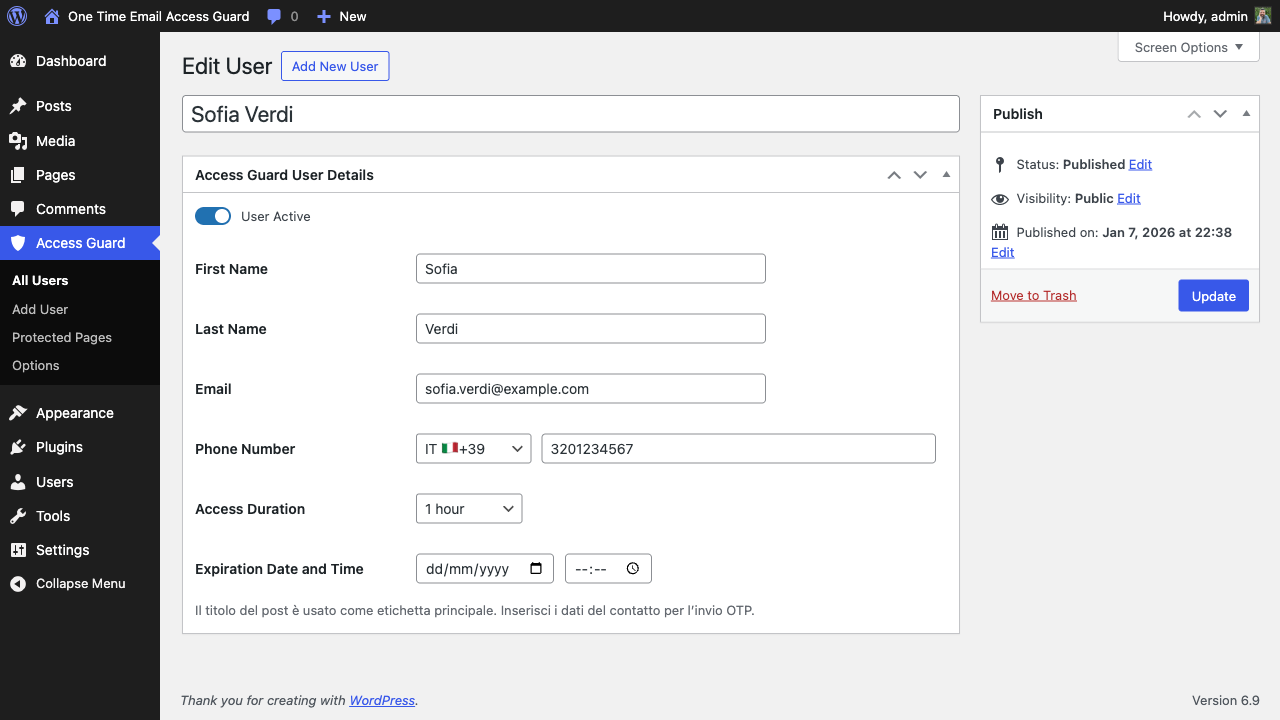Disable the User Active toggle
This screenshot has height=720, width=1280.
tap(213, 215)
